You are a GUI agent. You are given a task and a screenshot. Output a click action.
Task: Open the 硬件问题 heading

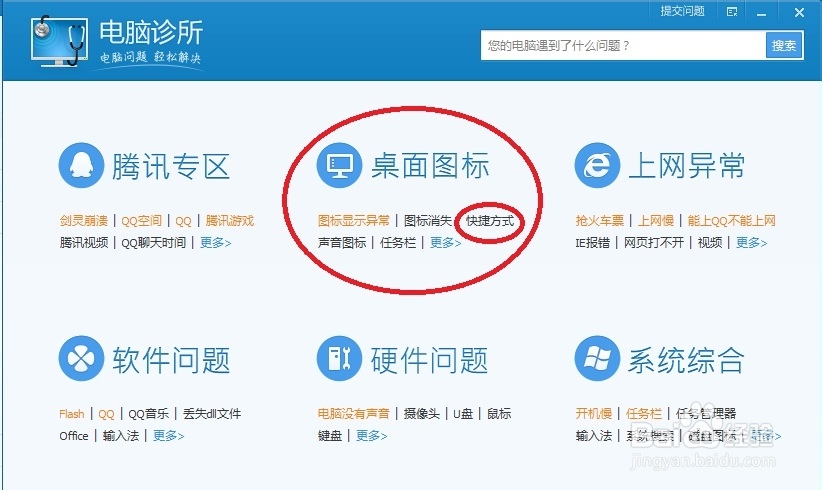coord(429,360)
